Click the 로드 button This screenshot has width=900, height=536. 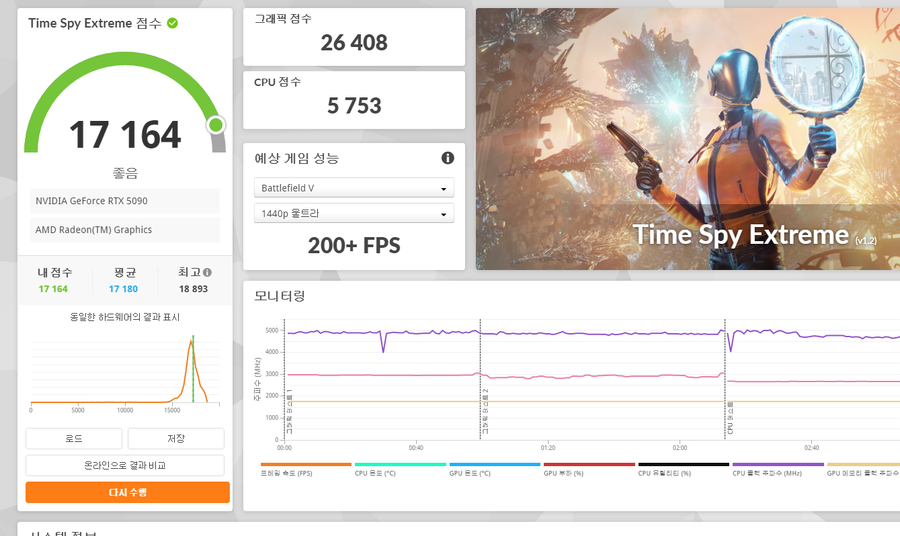tap(73, 438)
